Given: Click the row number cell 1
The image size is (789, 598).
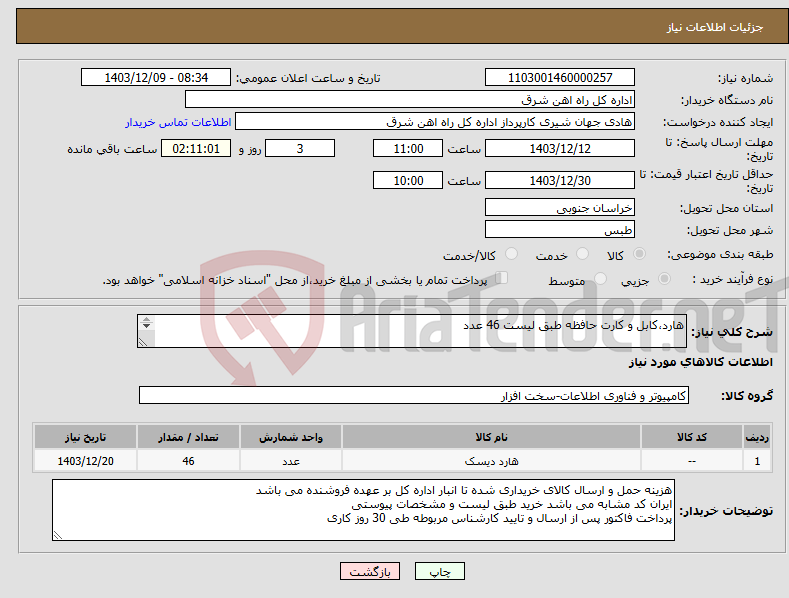Looking at the screenshot, I should (757, 461).
